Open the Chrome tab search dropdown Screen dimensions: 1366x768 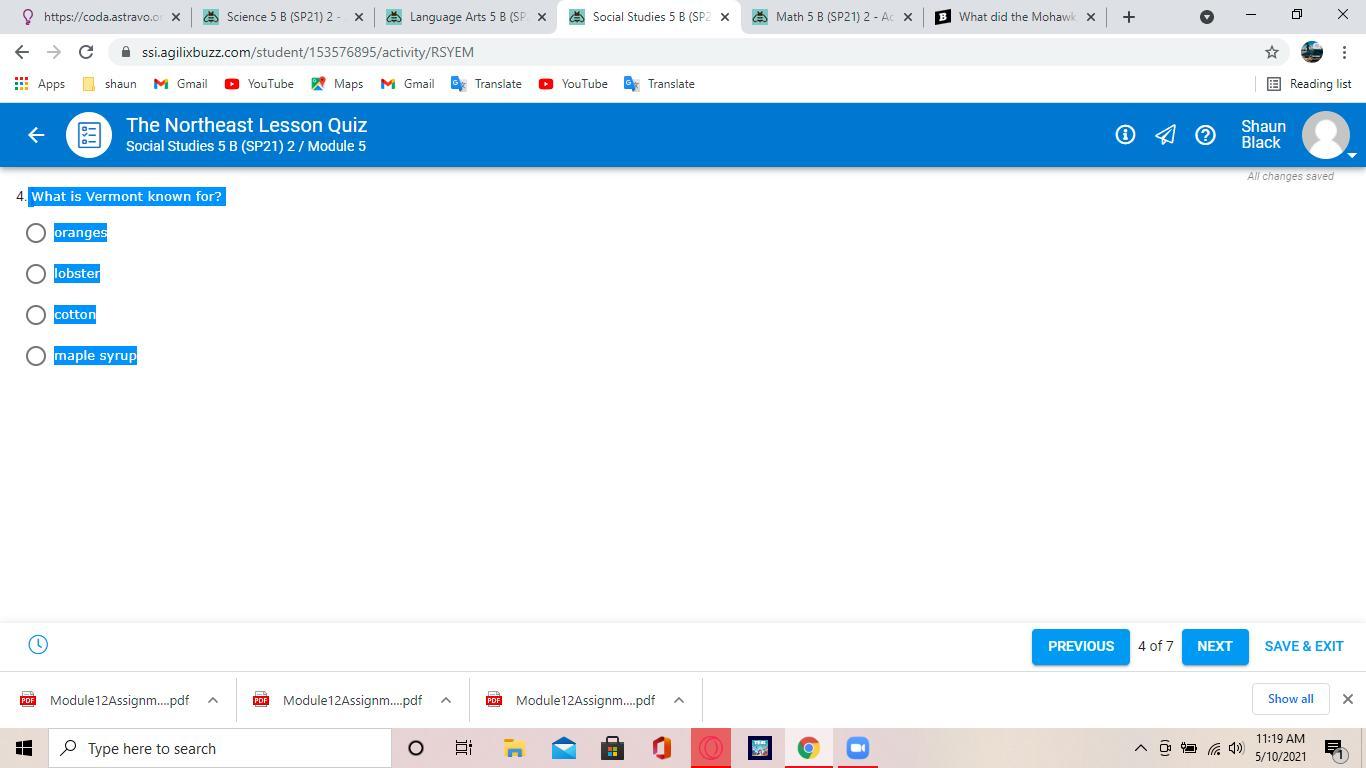[1207, 17]
